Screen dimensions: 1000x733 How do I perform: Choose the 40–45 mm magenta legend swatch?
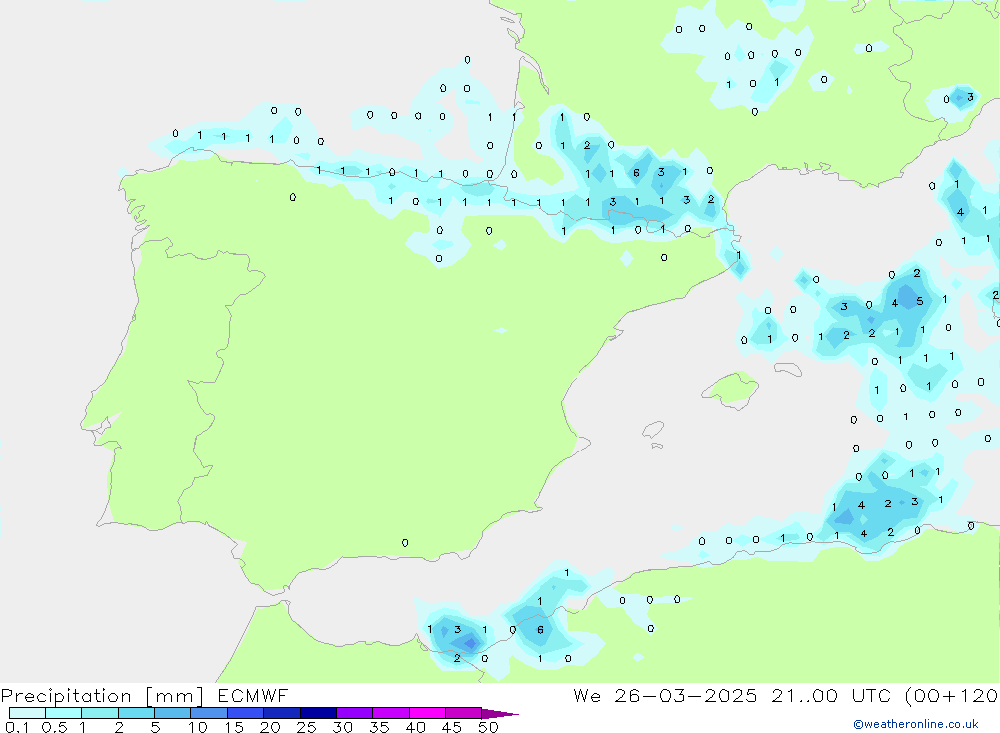427,713
